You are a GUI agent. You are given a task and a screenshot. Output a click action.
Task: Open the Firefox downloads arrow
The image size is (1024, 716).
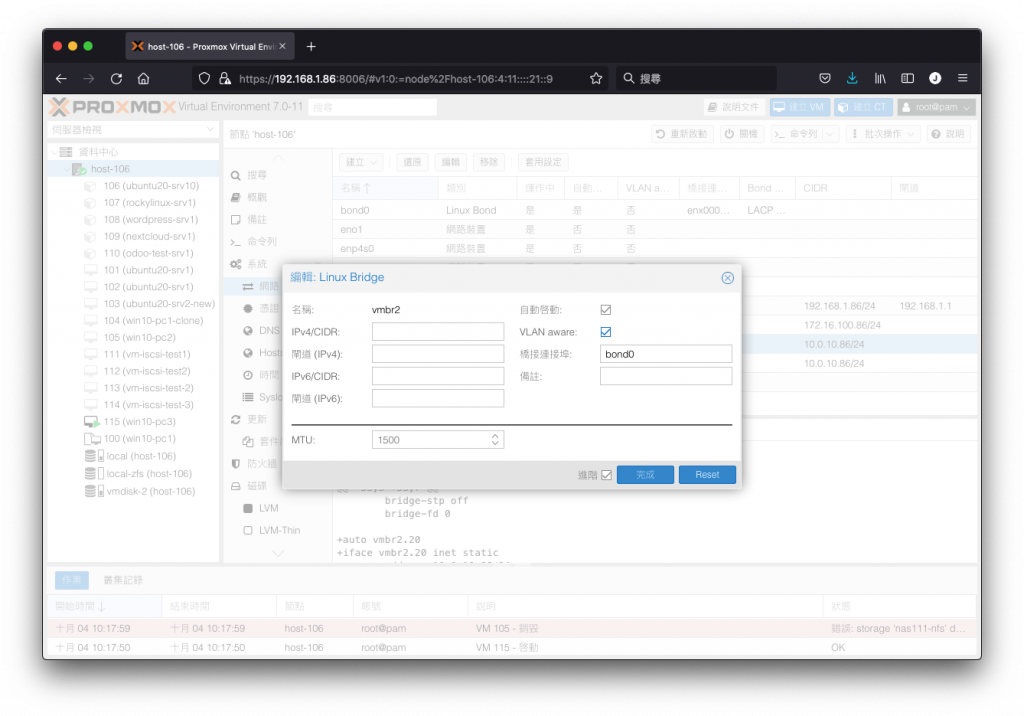point(852,78)
